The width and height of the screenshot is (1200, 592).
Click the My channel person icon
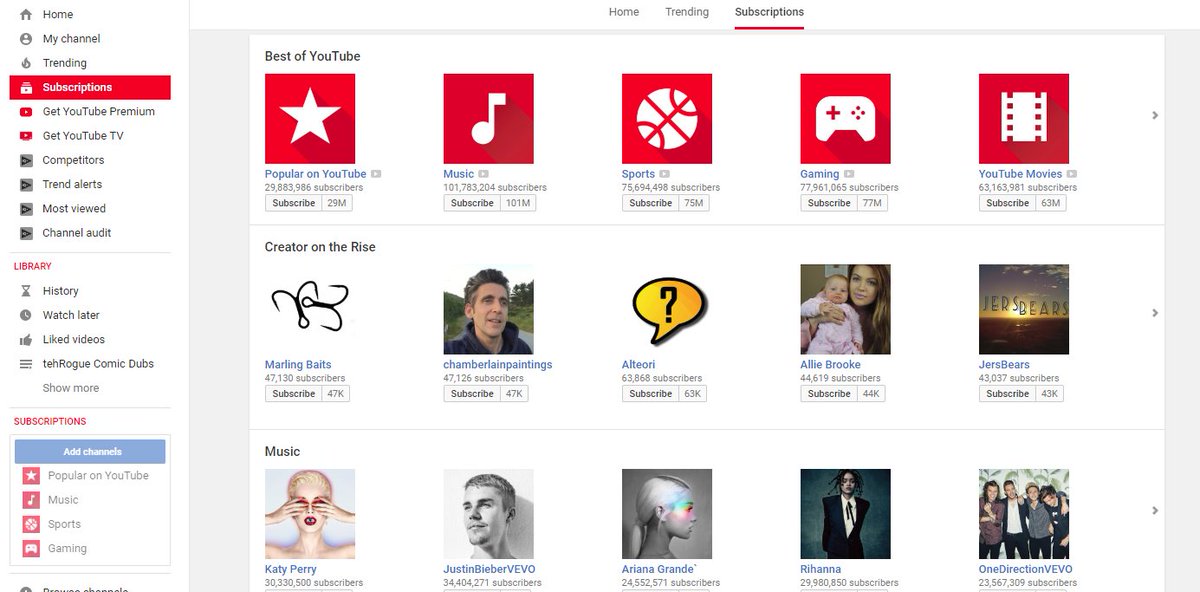coord(26,39)
